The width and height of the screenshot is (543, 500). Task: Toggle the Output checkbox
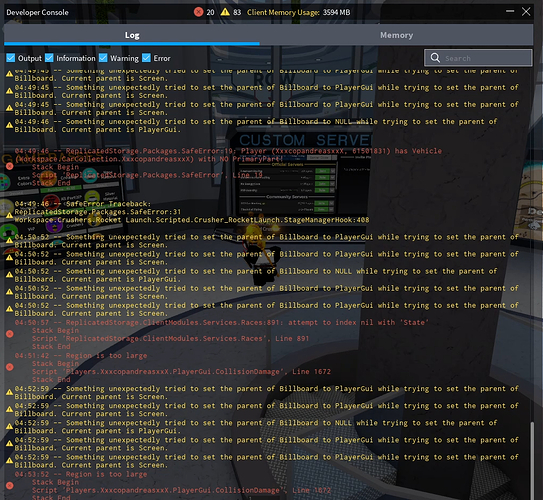[x=11, y=58]
